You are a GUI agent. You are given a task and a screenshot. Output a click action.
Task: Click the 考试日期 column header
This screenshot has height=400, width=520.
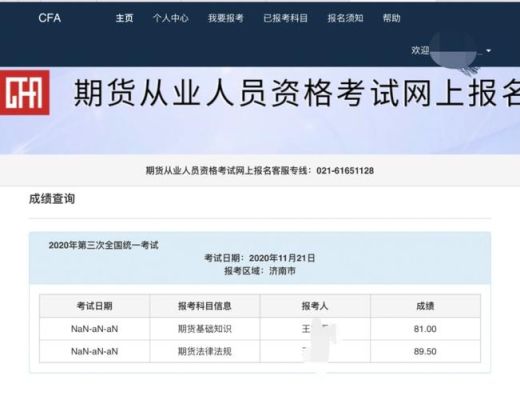click(x=95, y=306)
